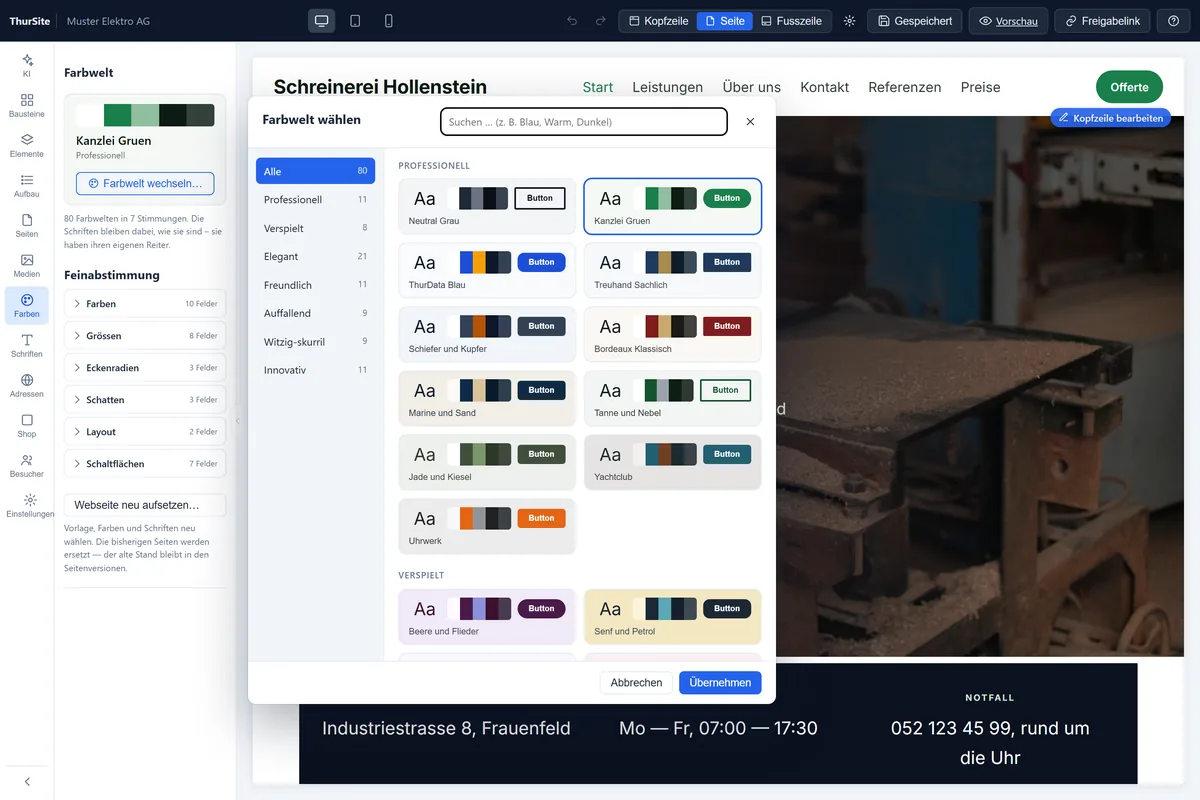
Task: Expand the Layout section
Action: coord(145,432)
